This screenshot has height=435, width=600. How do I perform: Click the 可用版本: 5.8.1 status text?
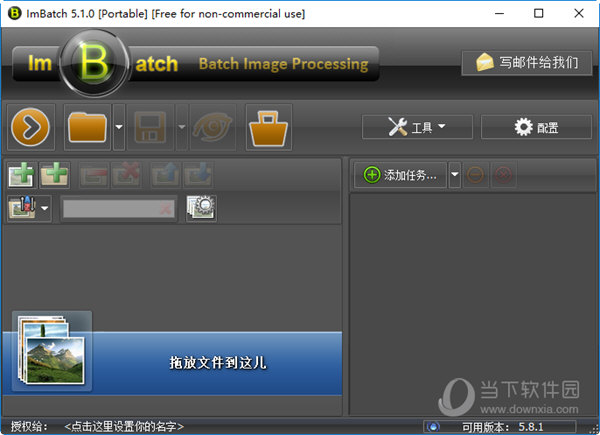[502, 427]
